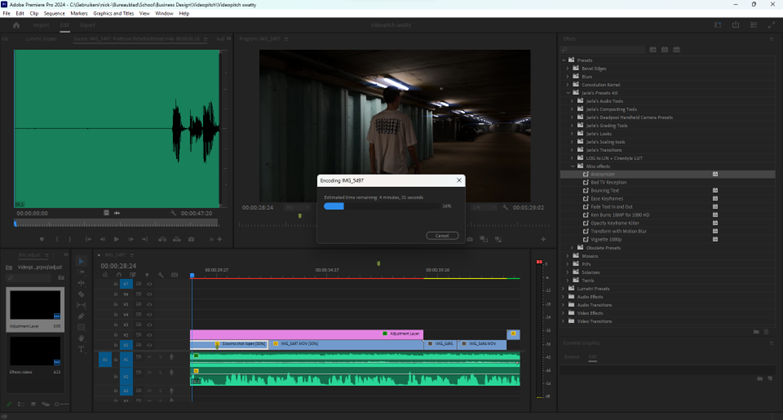The height and width of the screenshot is (420, 783).
Task: Click Drag Audio Only waveform icon
Action: (x=117, y=213)
